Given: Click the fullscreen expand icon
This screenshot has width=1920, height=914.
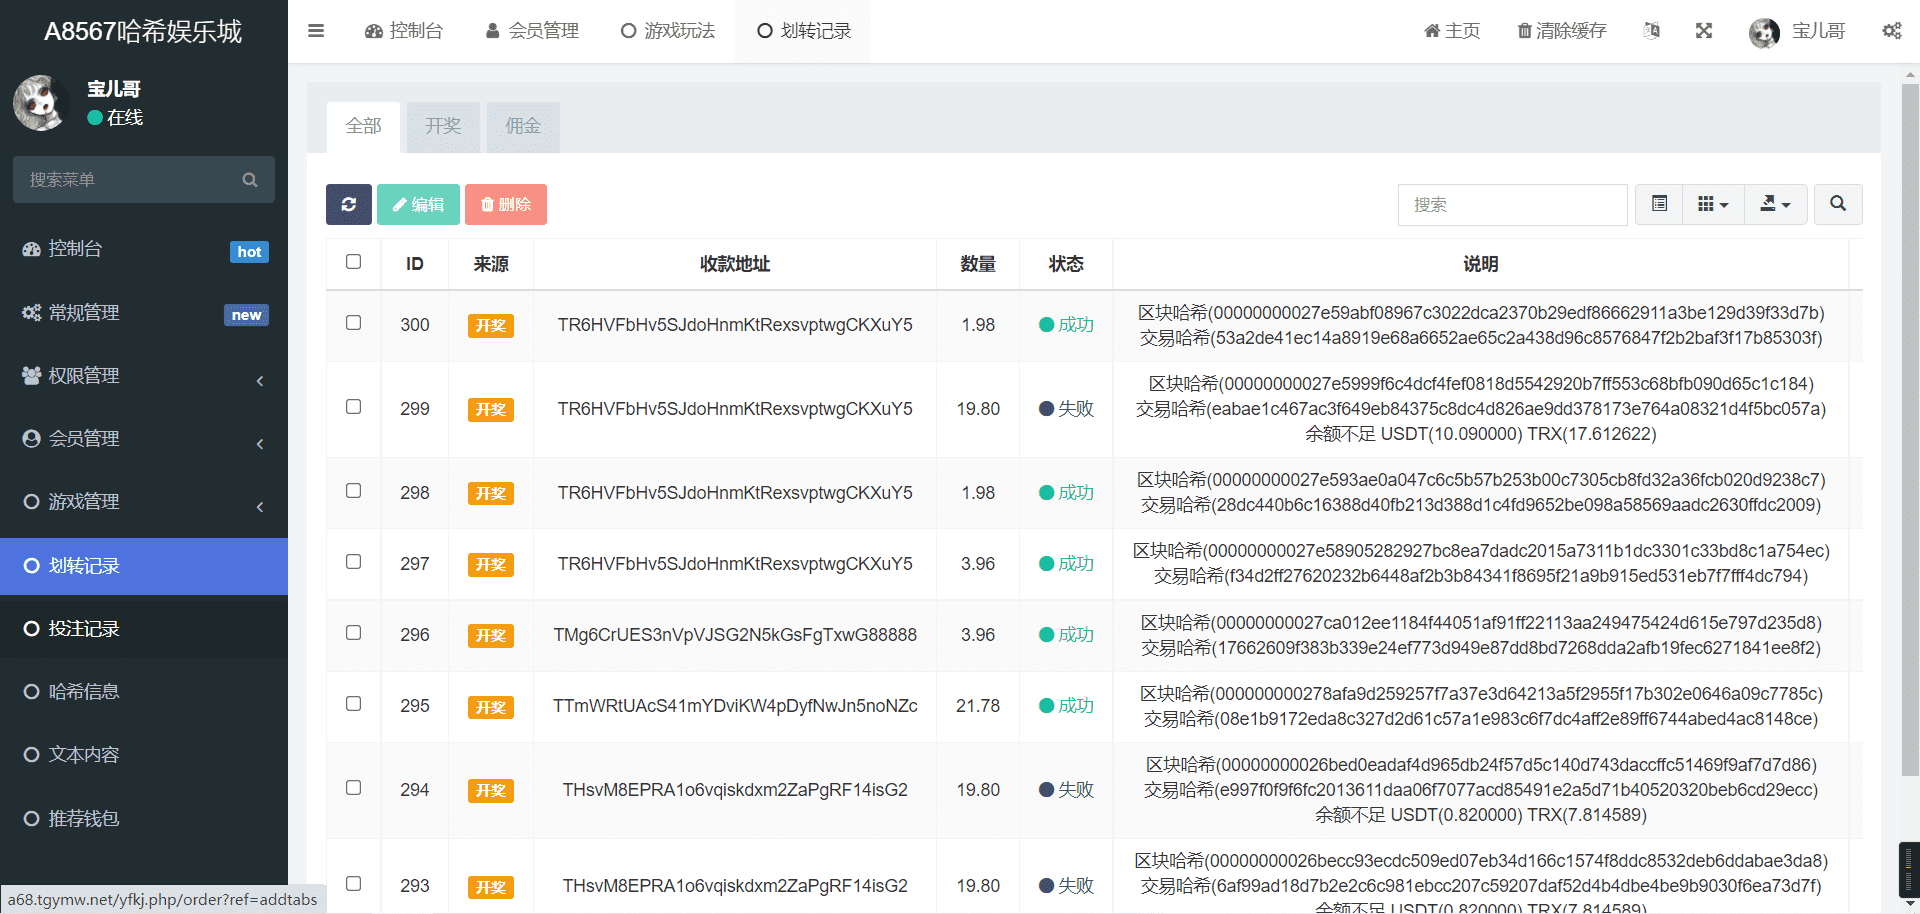Looking at the screenshot, I should click(x=1704, y=31).
